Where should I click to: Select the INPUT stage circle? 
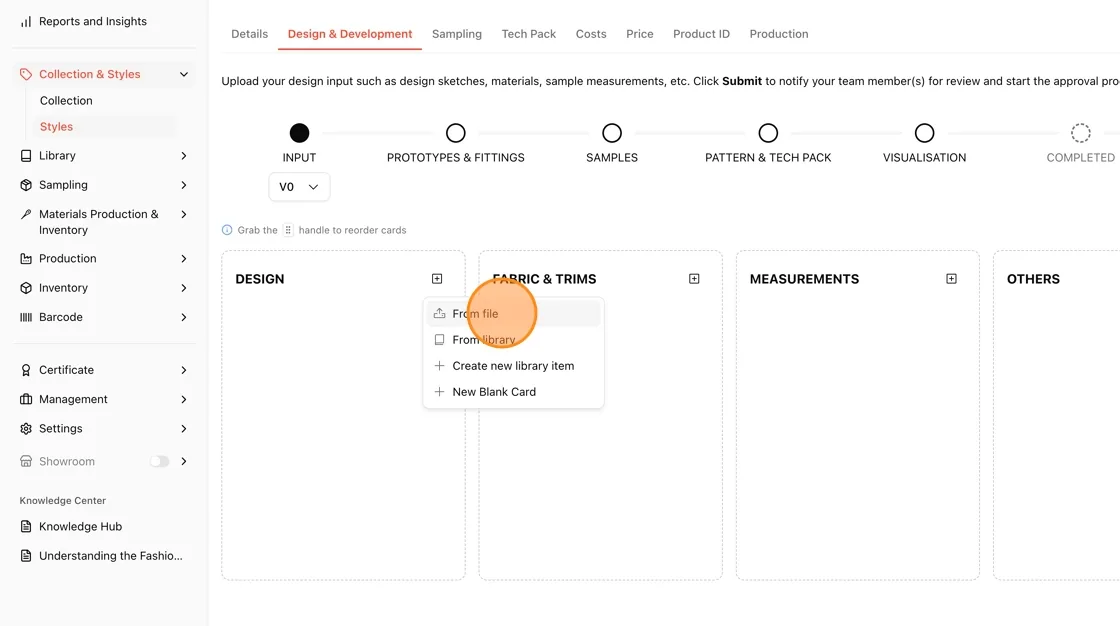coord(299,133)
